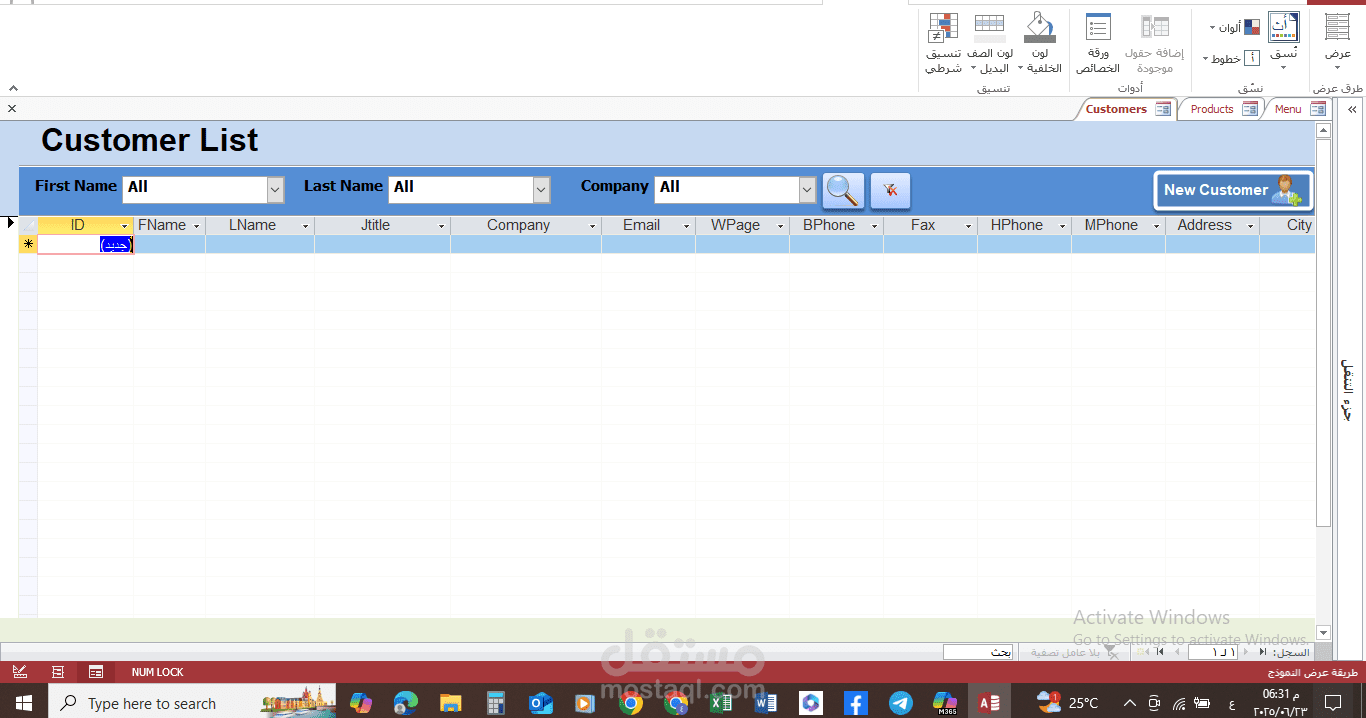
Task: Show hidden system tray icons
Action: pyautogui.click(x=1130, y=703)
